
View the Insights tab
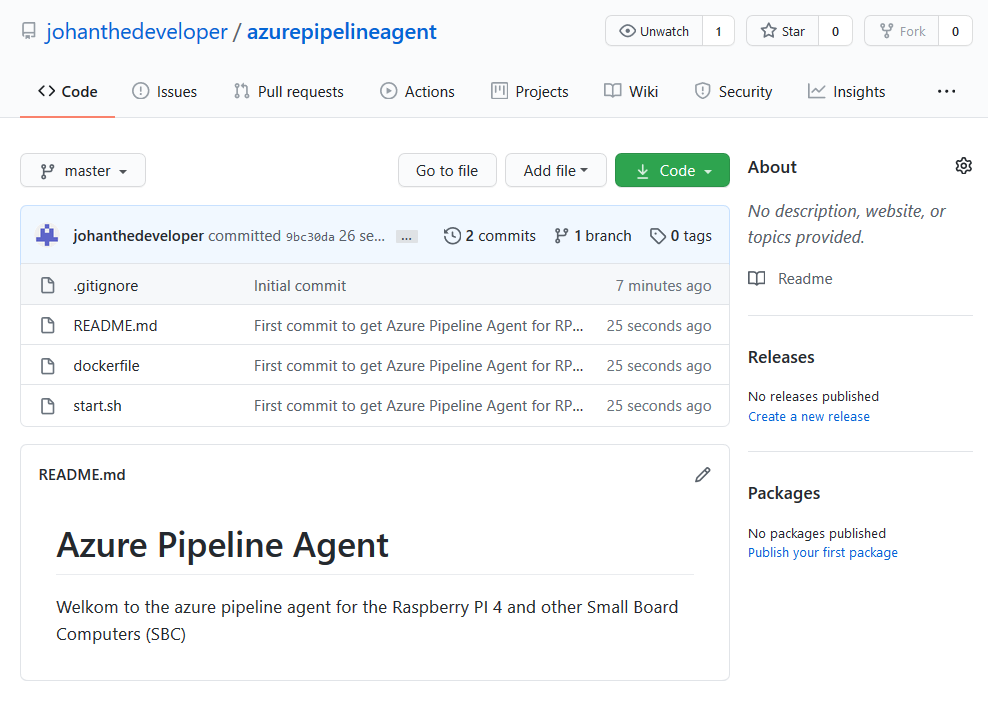click(x=846, y=91)
